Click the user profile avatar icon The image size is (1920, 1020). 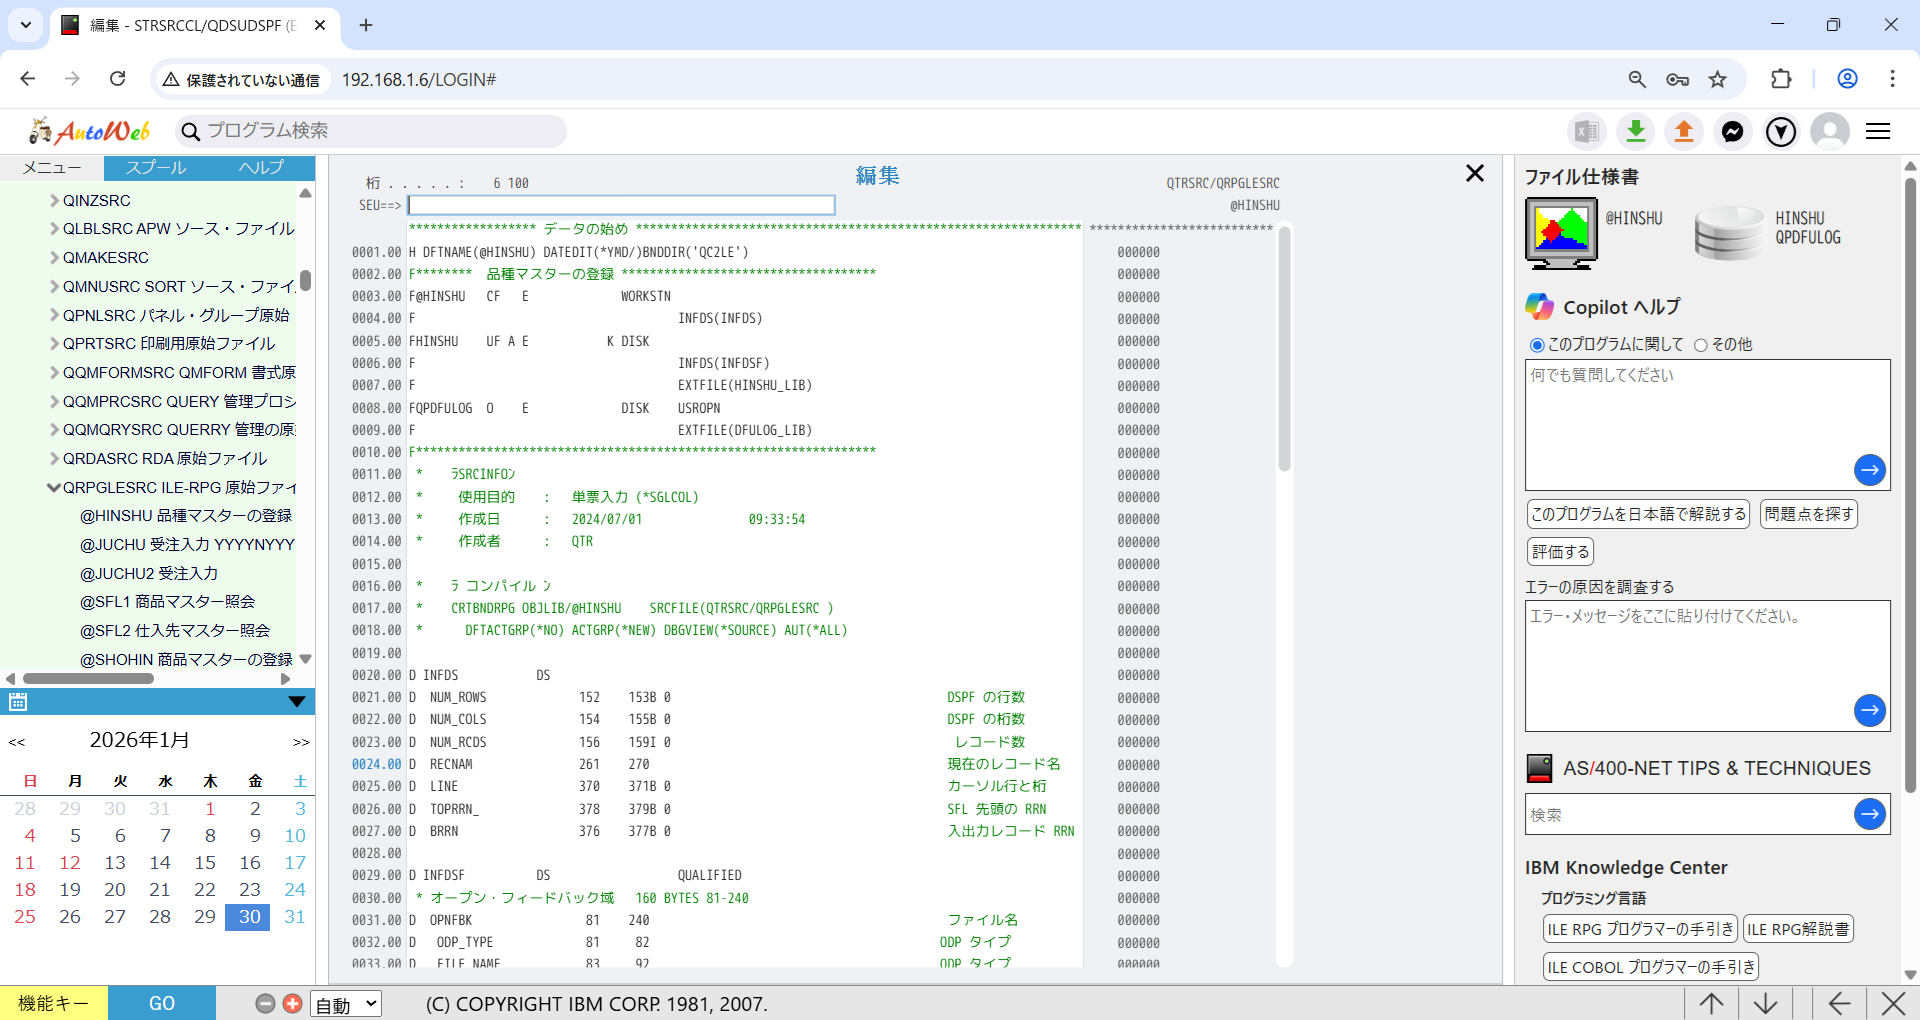coord(1830,131)
